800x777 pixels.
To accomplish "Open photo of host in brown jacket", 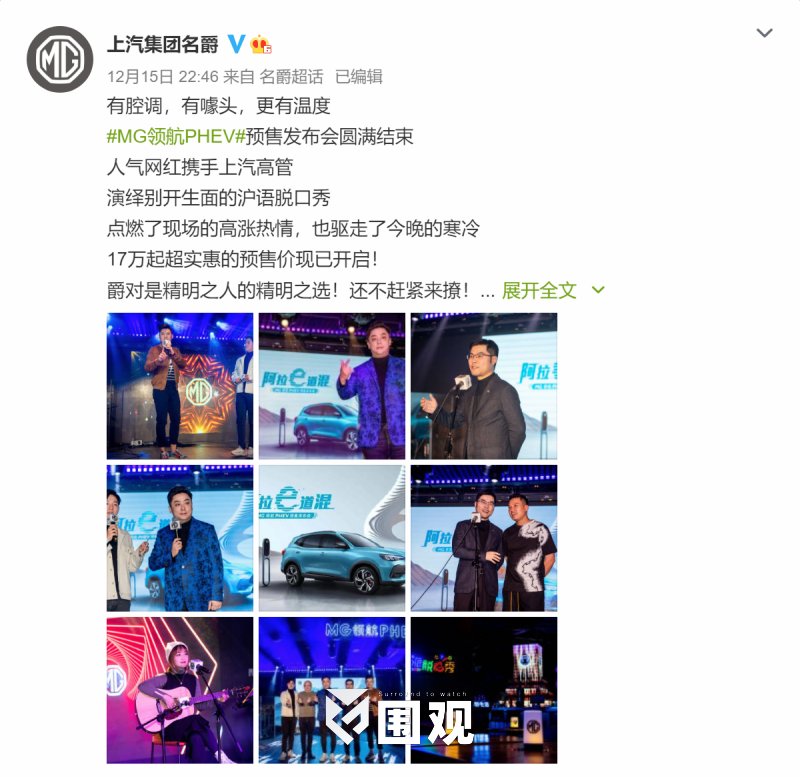I will 180,386.
